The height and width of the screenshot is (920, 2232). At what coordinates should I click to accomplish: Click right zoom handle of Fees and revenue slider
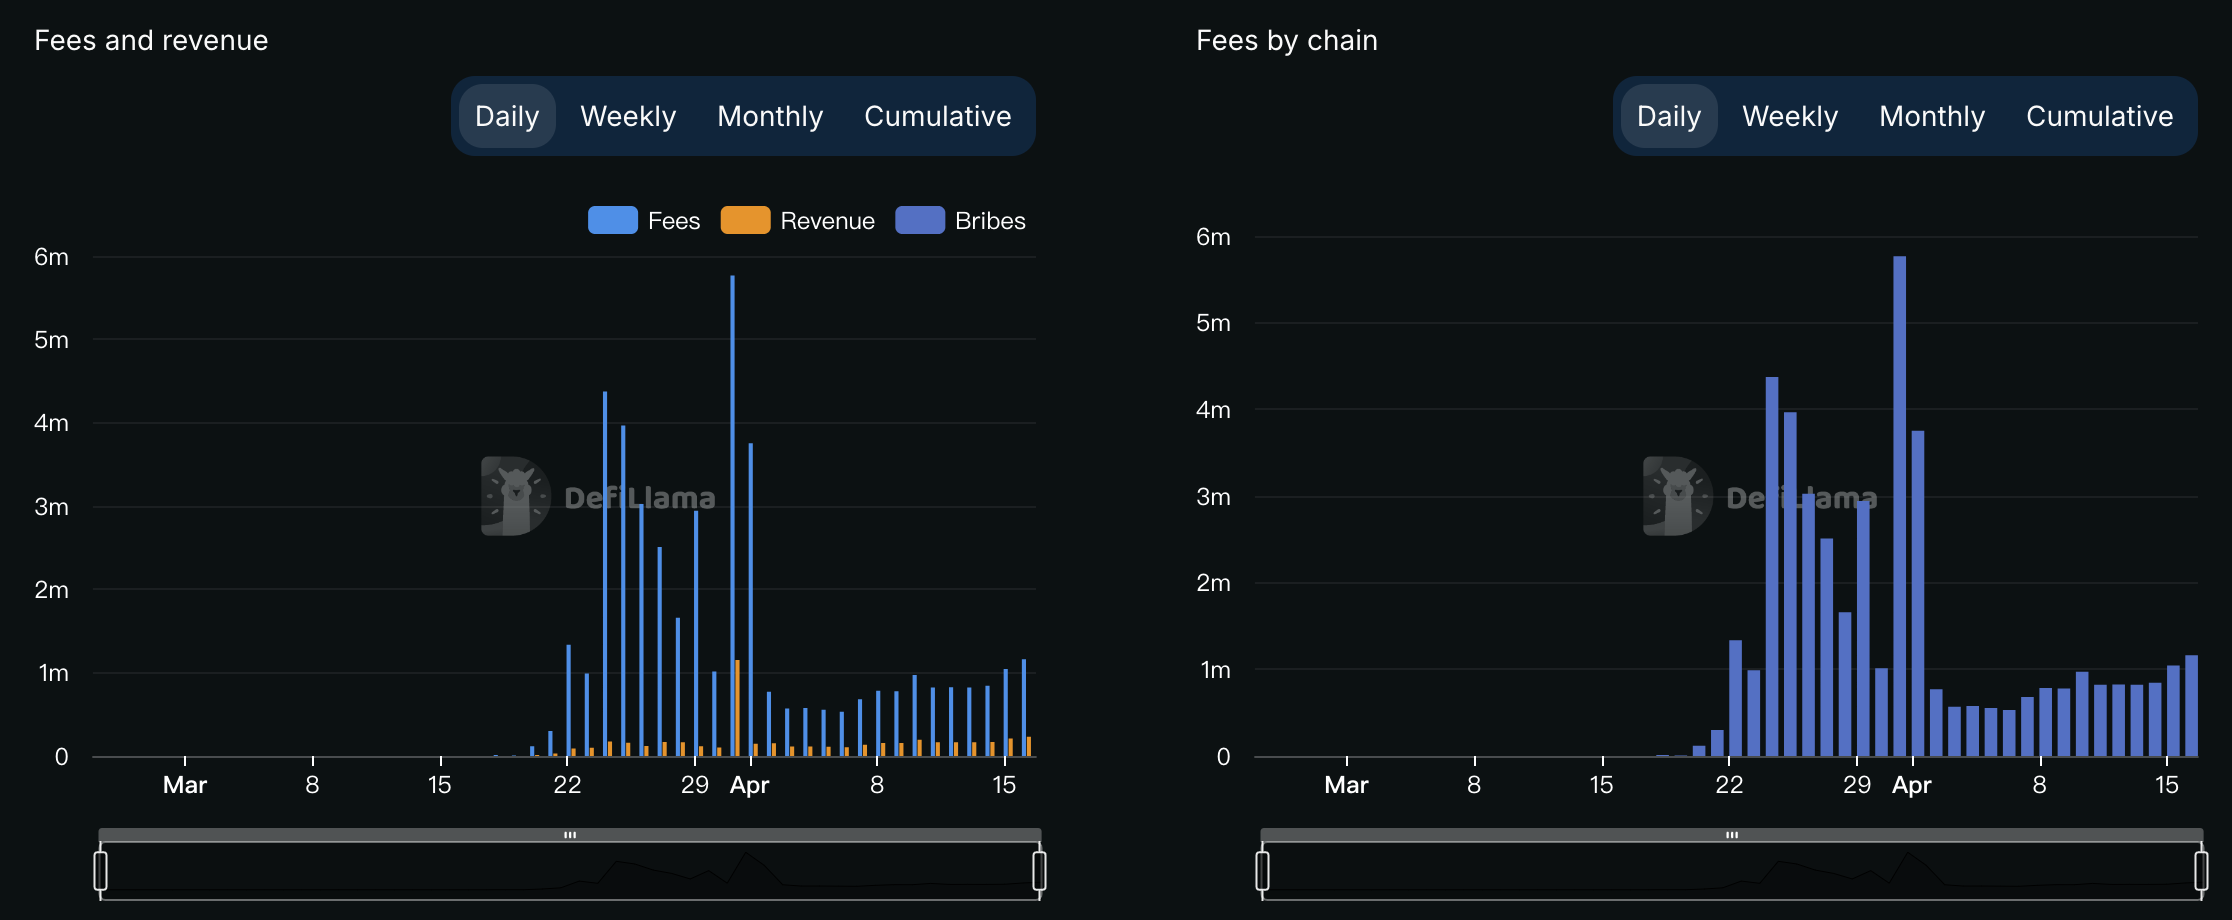(x=1039, y=870)
